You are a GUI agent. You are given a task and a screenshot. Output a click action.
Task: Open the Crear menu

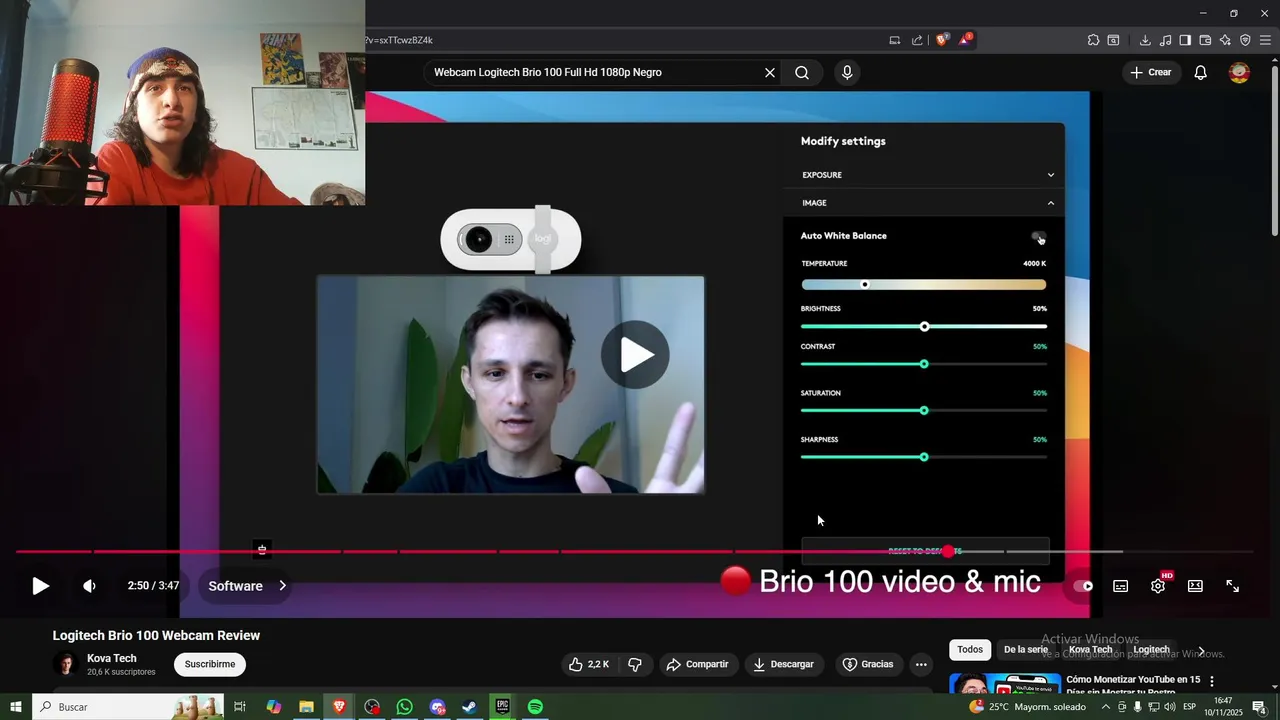point(1150,72)
